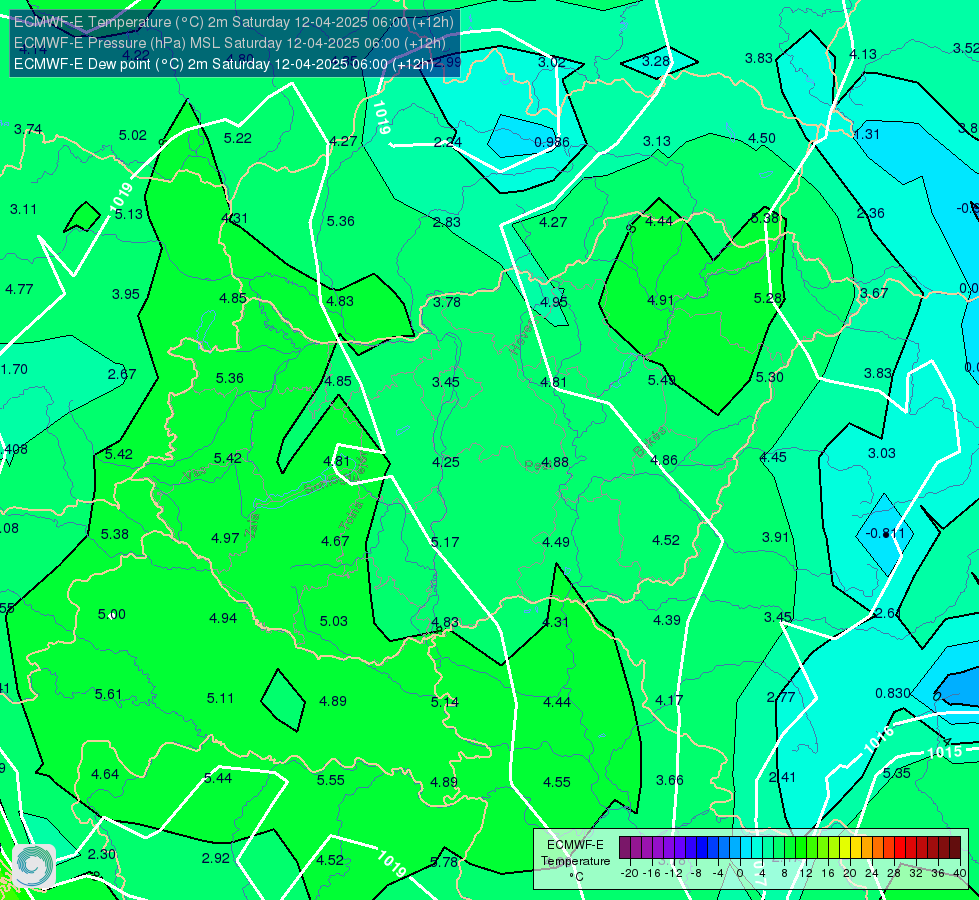Click the legend scale label -12

pos(672,873)
